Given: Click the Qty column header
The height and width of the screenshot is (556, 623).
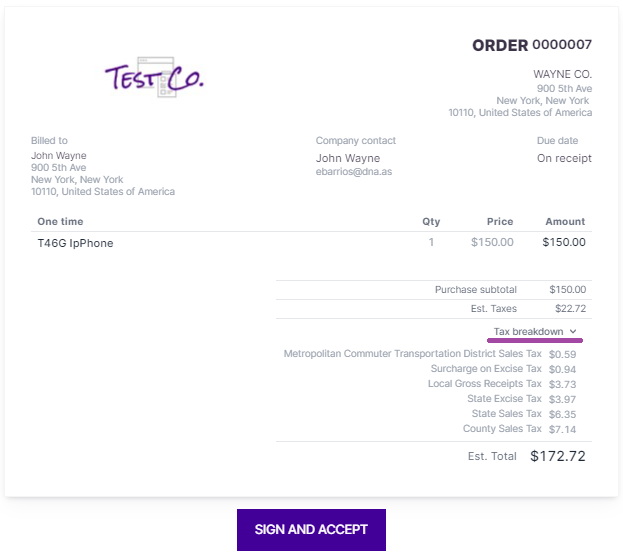Looking at the screenshot, I should click(431, 221).
